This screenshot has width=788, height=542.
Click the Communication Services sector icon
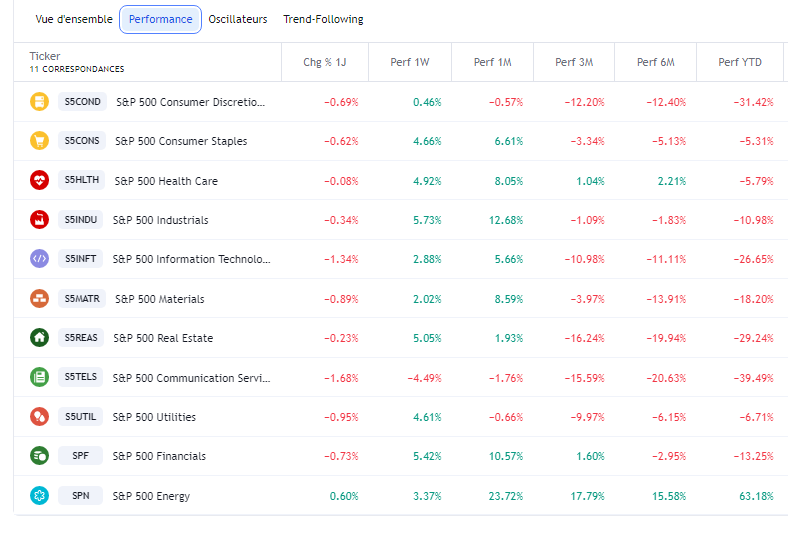[39, 378]
